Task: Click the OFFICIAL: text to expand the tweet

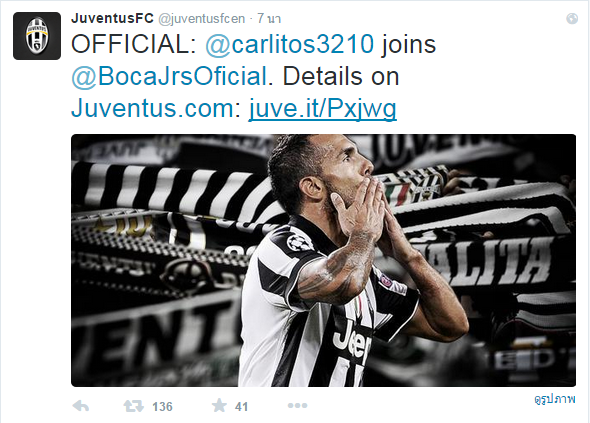Action: 134,44
